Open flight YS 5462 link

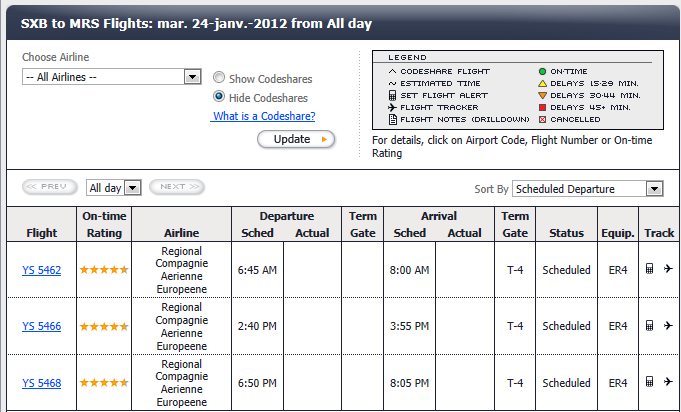point(42,270)
